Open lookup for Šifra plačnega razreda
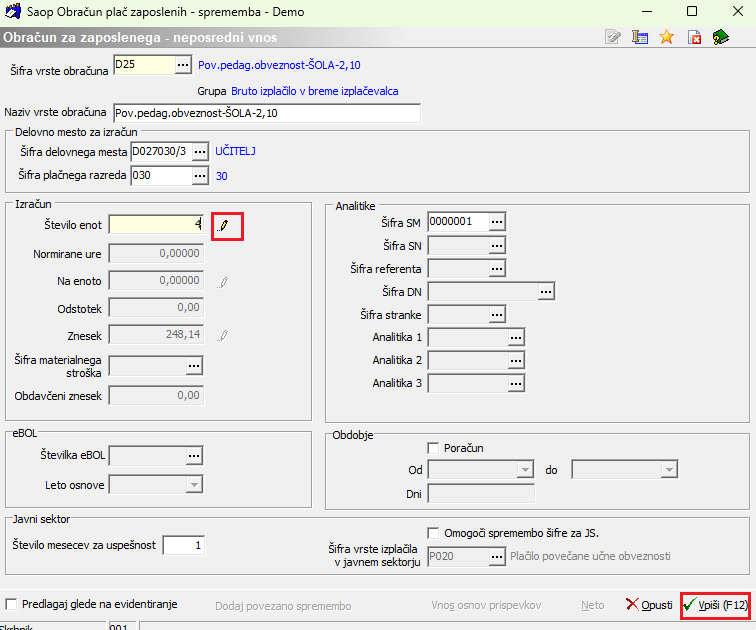 tap(200, 176)
